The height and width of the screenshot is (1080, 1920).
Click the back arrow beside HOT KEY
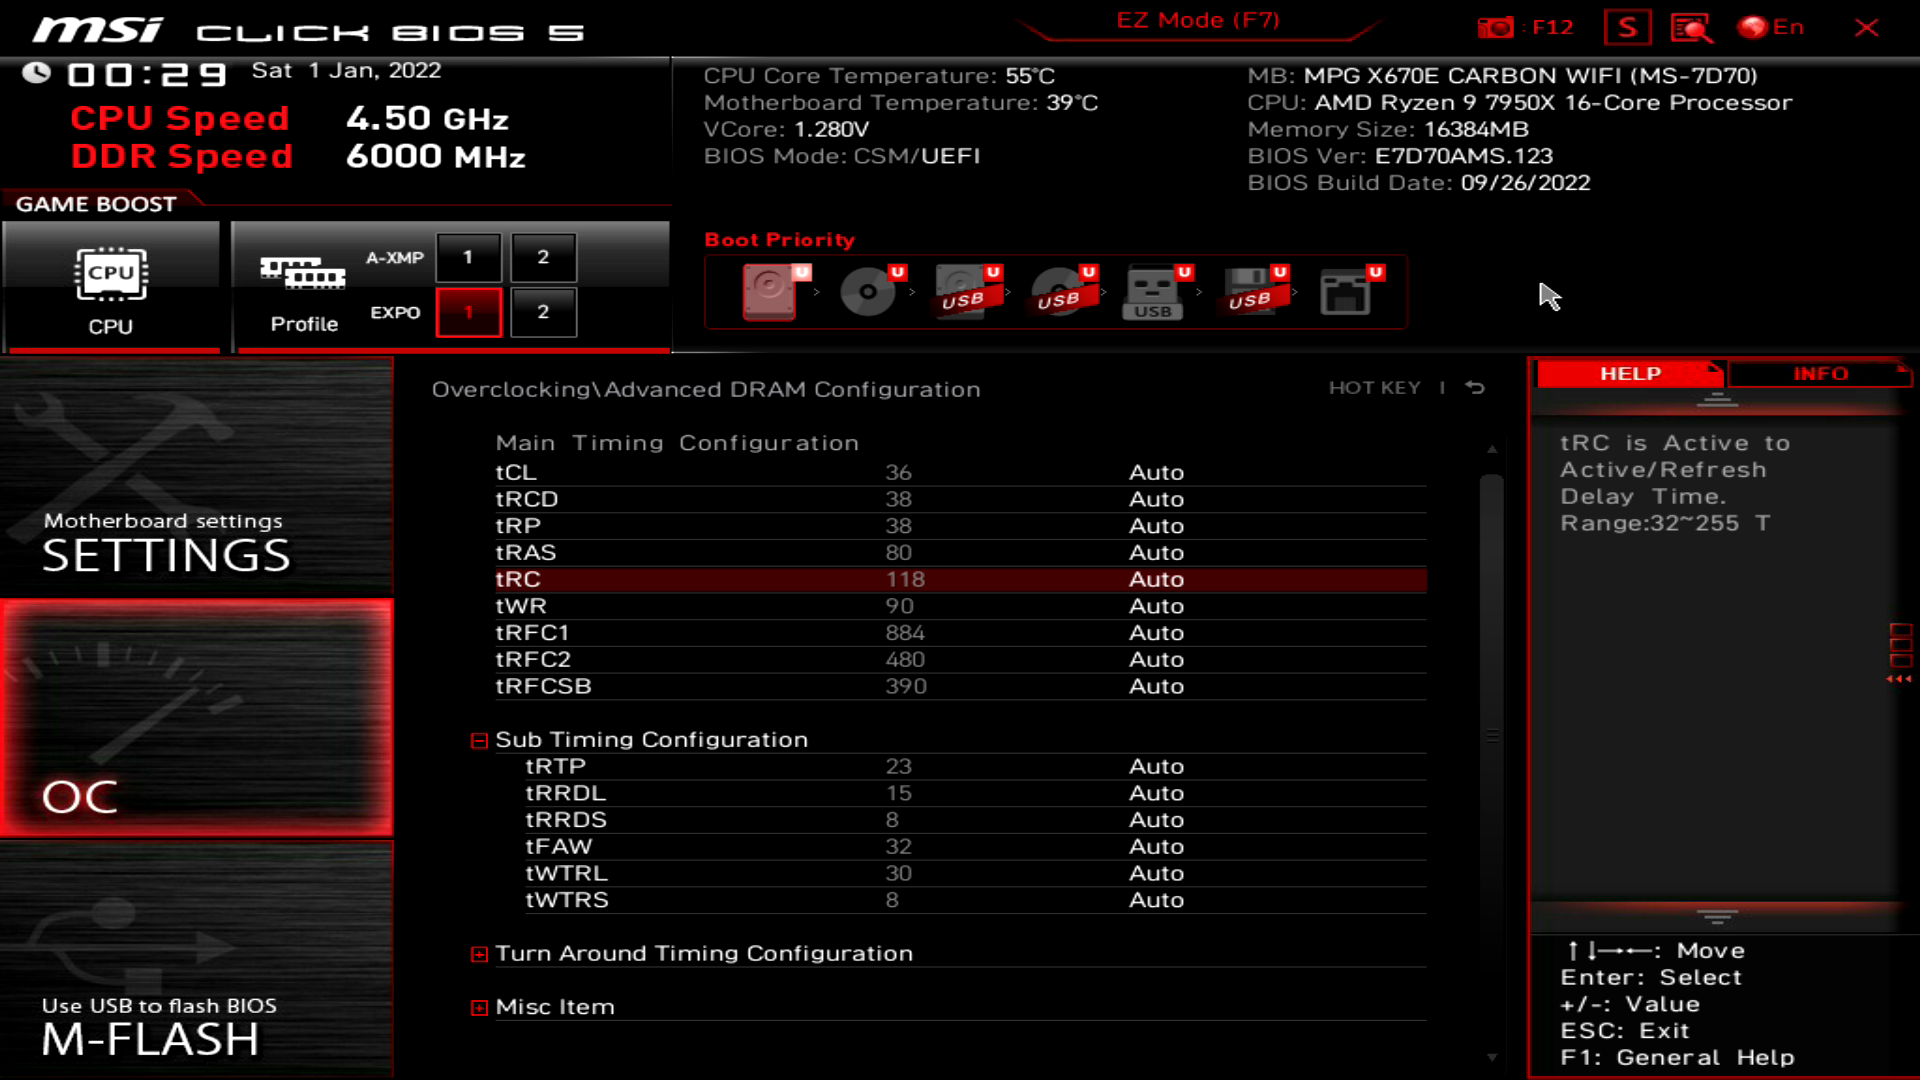click(1475, 387)
